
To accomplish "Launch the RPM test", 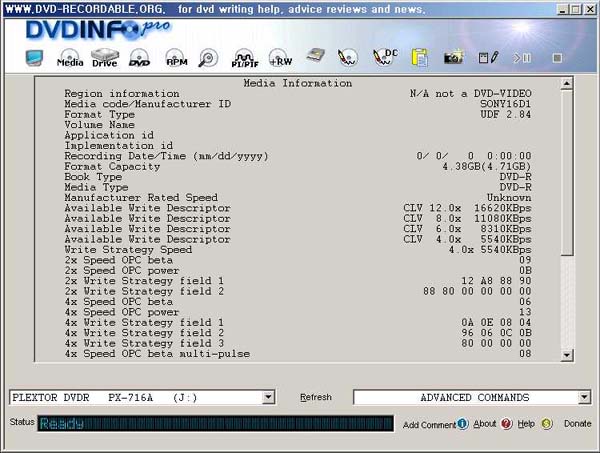I will coord(176,58).
